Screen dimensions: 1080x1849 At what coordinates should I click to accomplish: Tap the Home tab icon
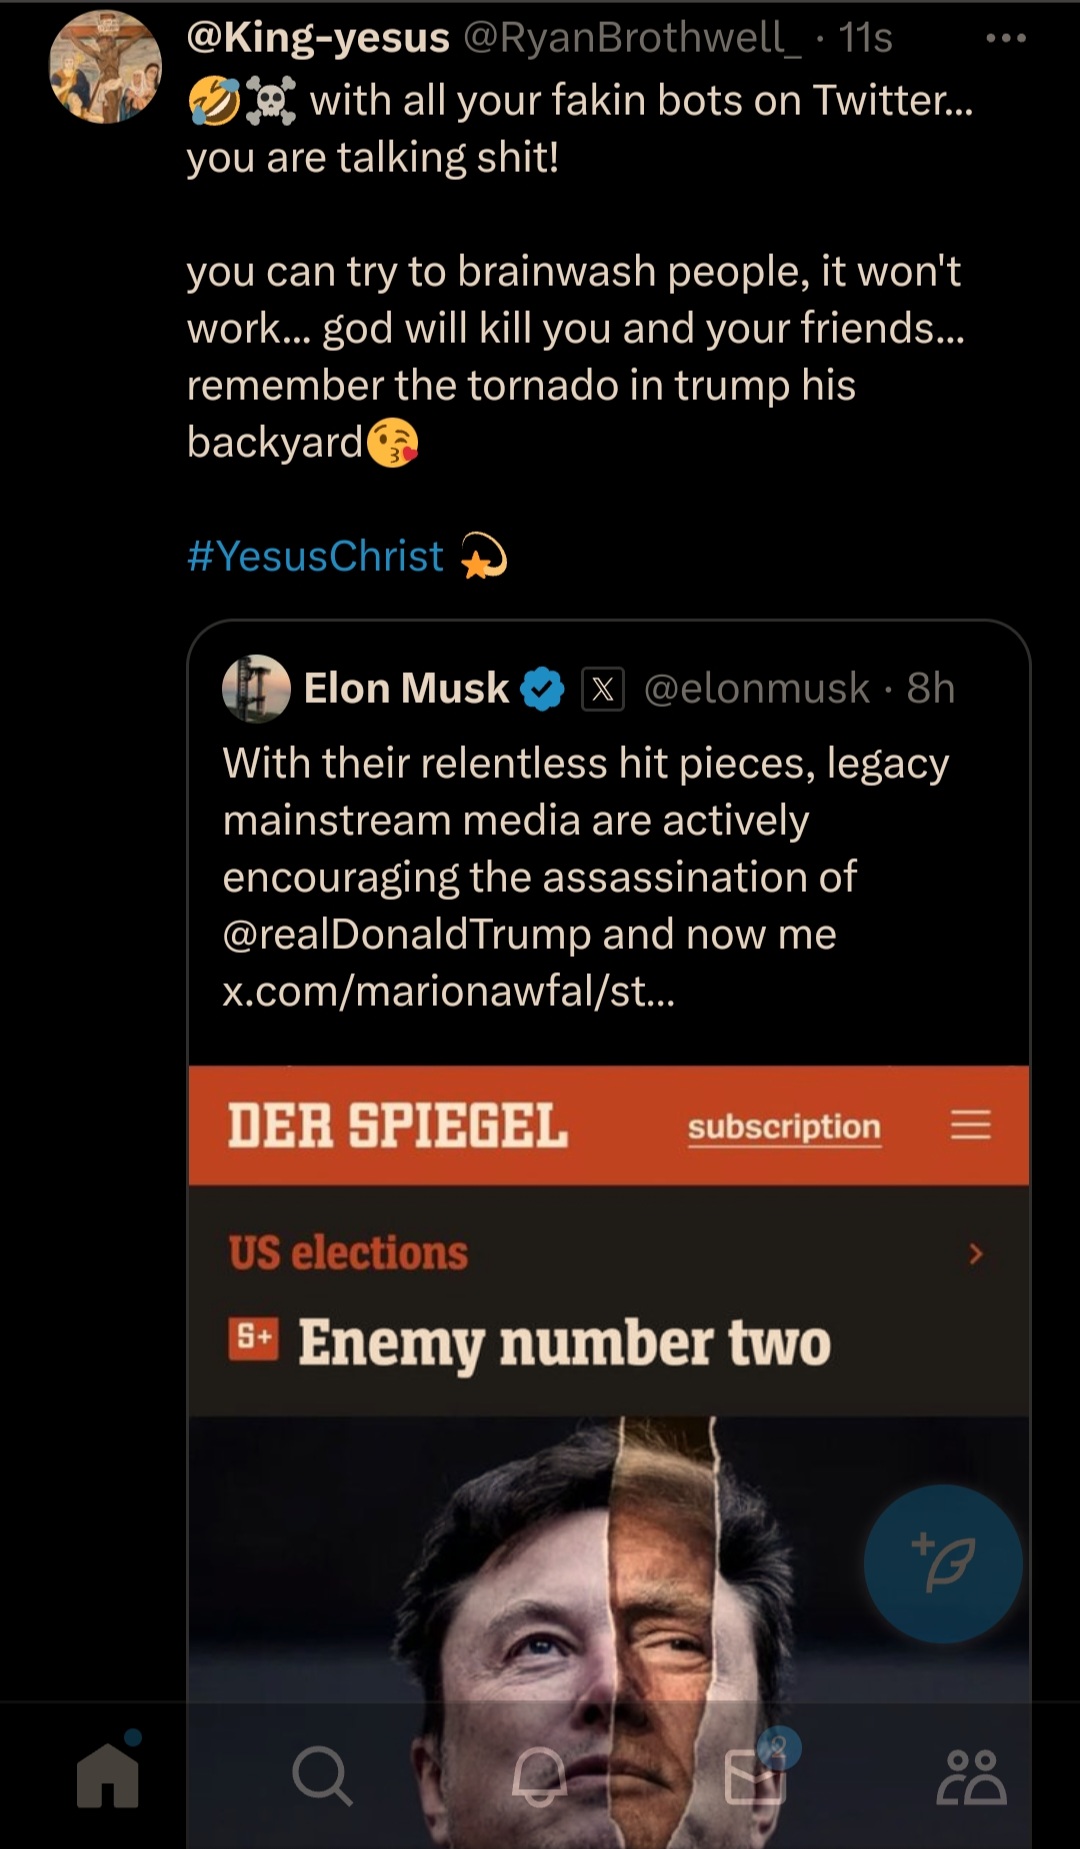click(x=108, y=1775)
